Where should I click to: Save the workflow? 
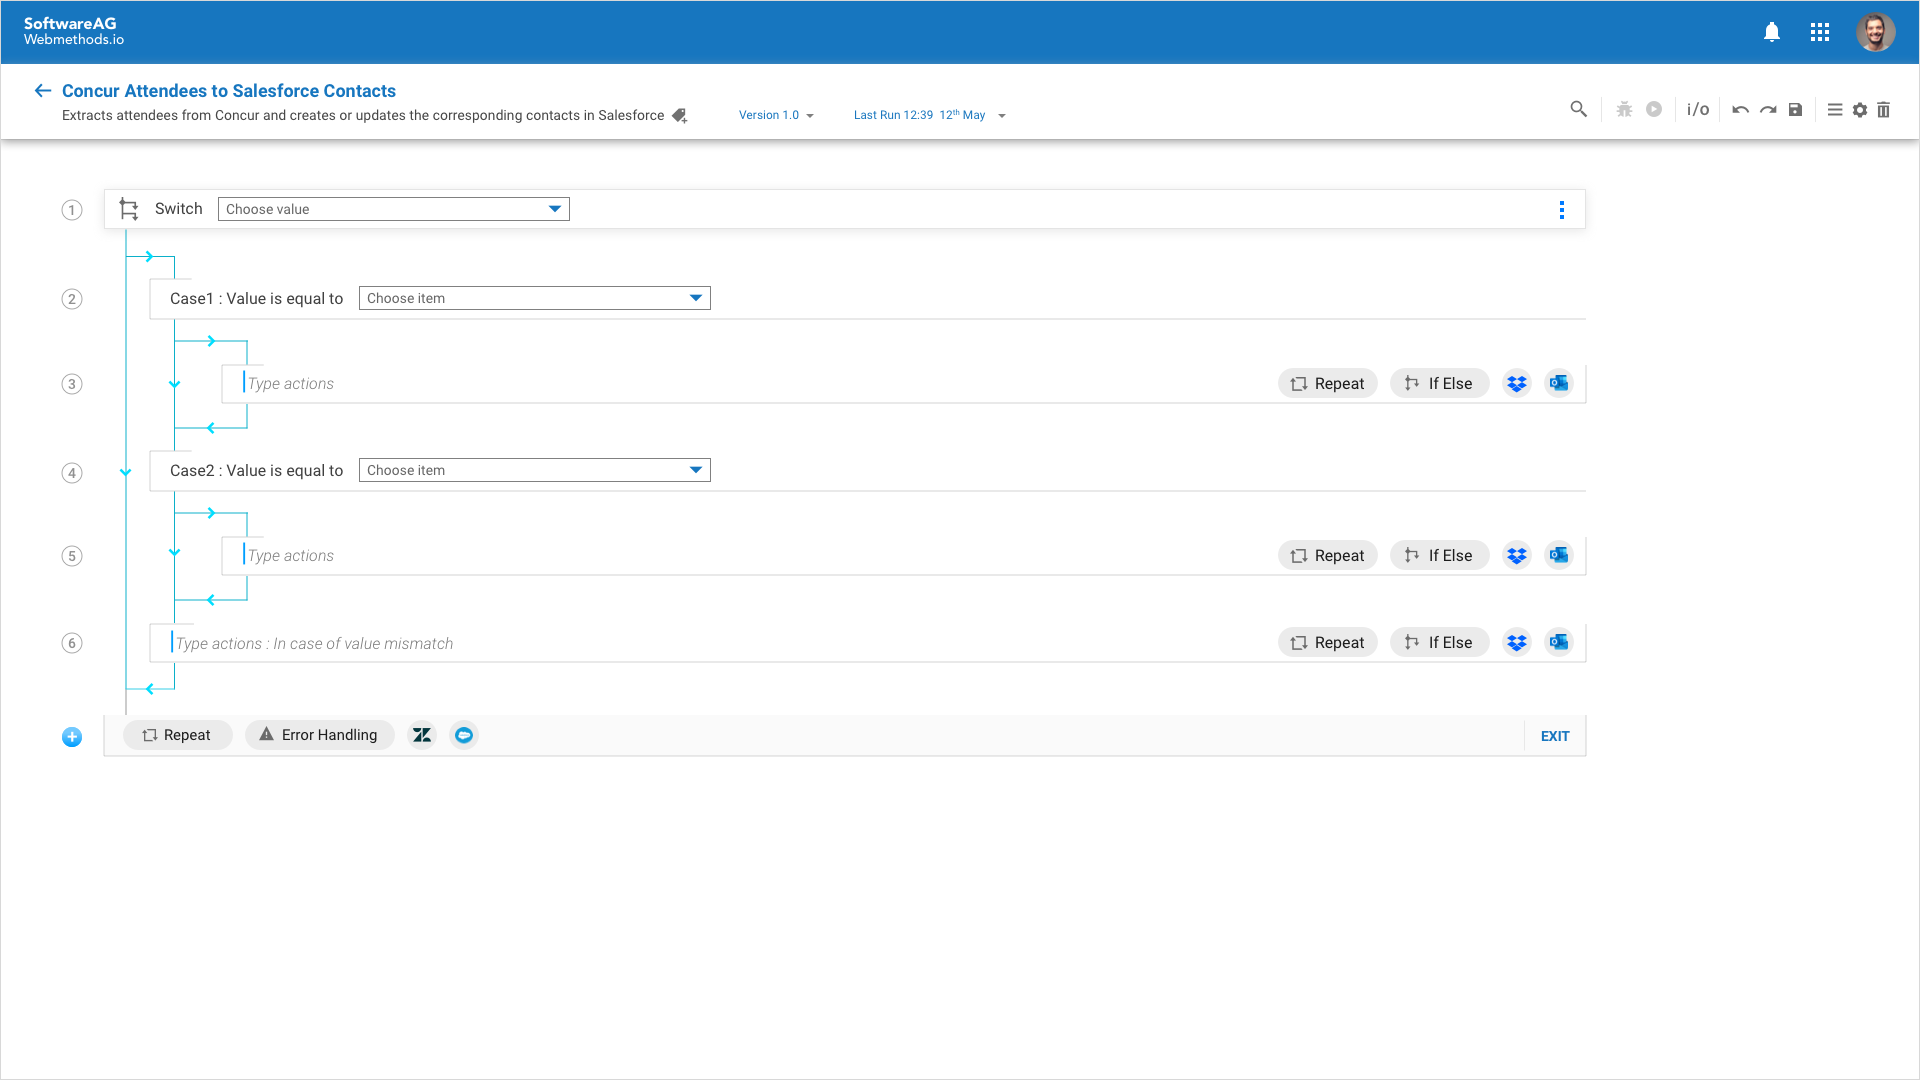tap(1795, 110)
